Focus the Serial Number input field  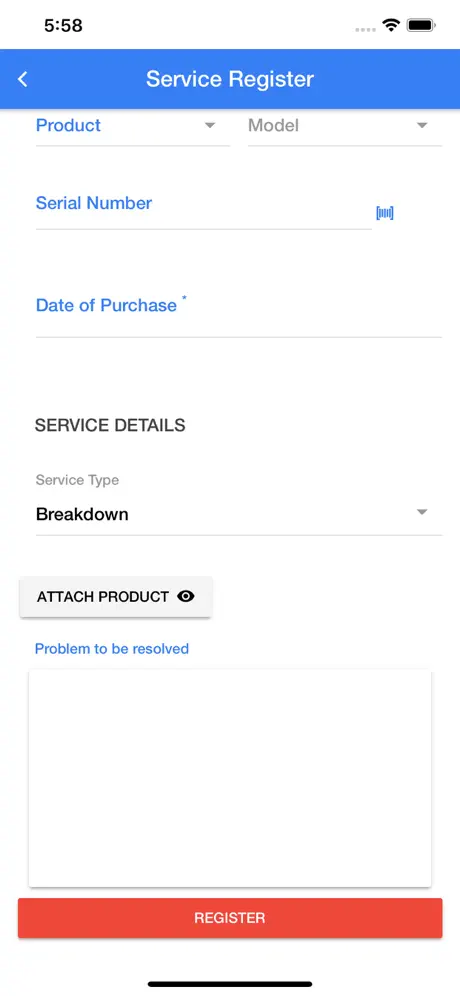click(203, 205)
